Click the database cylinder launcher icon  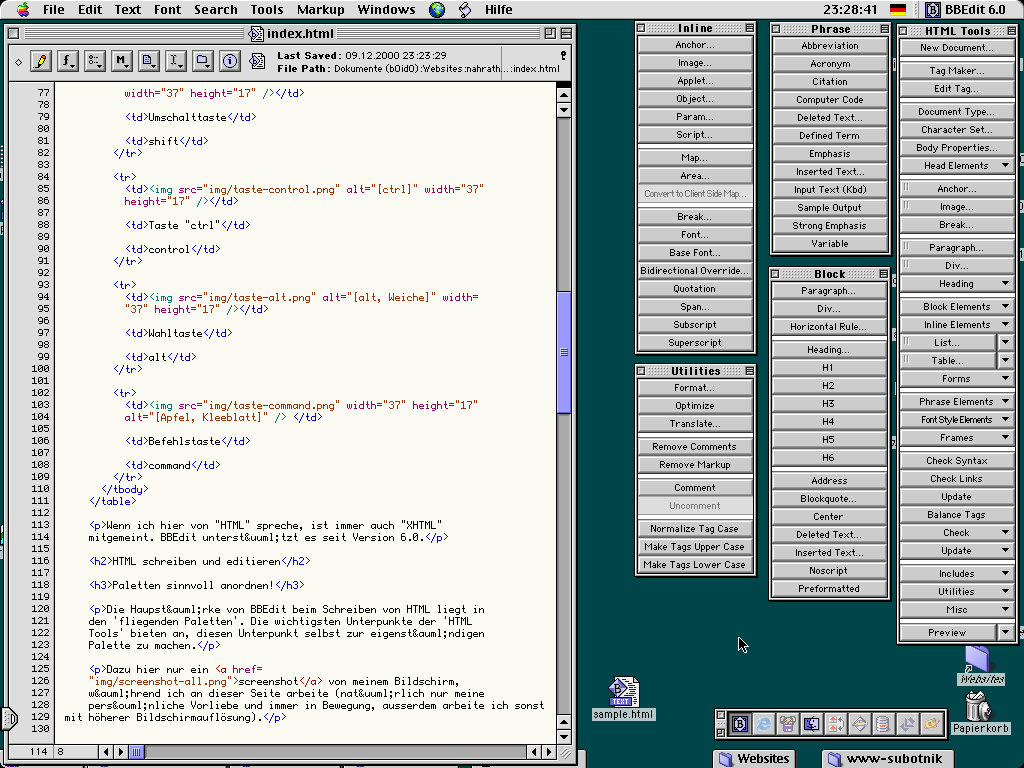coord(883,724)
